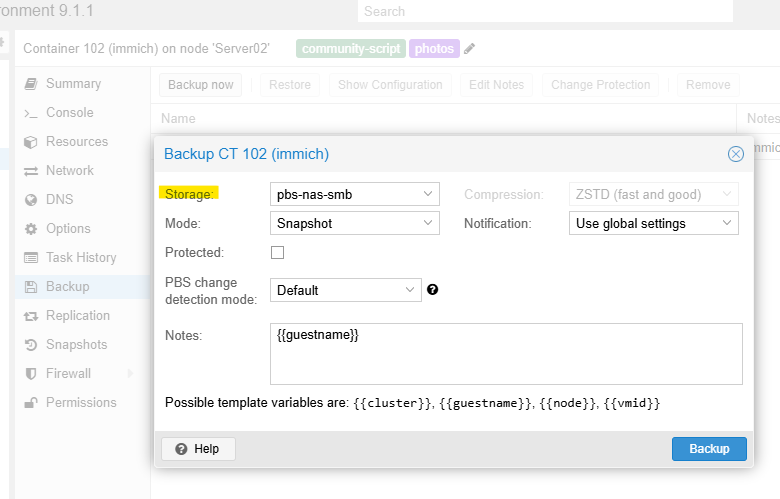Click the Help button in dialog

click(x=198, y=449)
